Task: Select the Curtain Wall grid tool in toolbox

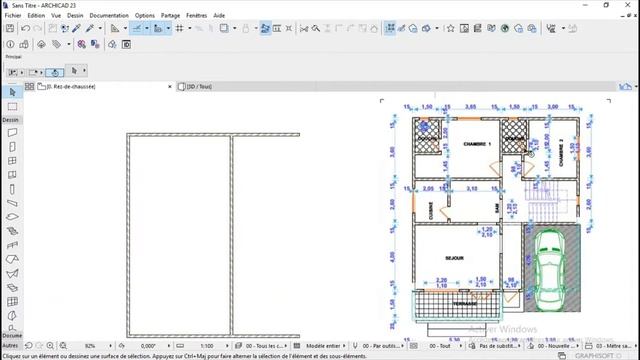Action: (12, 302)
